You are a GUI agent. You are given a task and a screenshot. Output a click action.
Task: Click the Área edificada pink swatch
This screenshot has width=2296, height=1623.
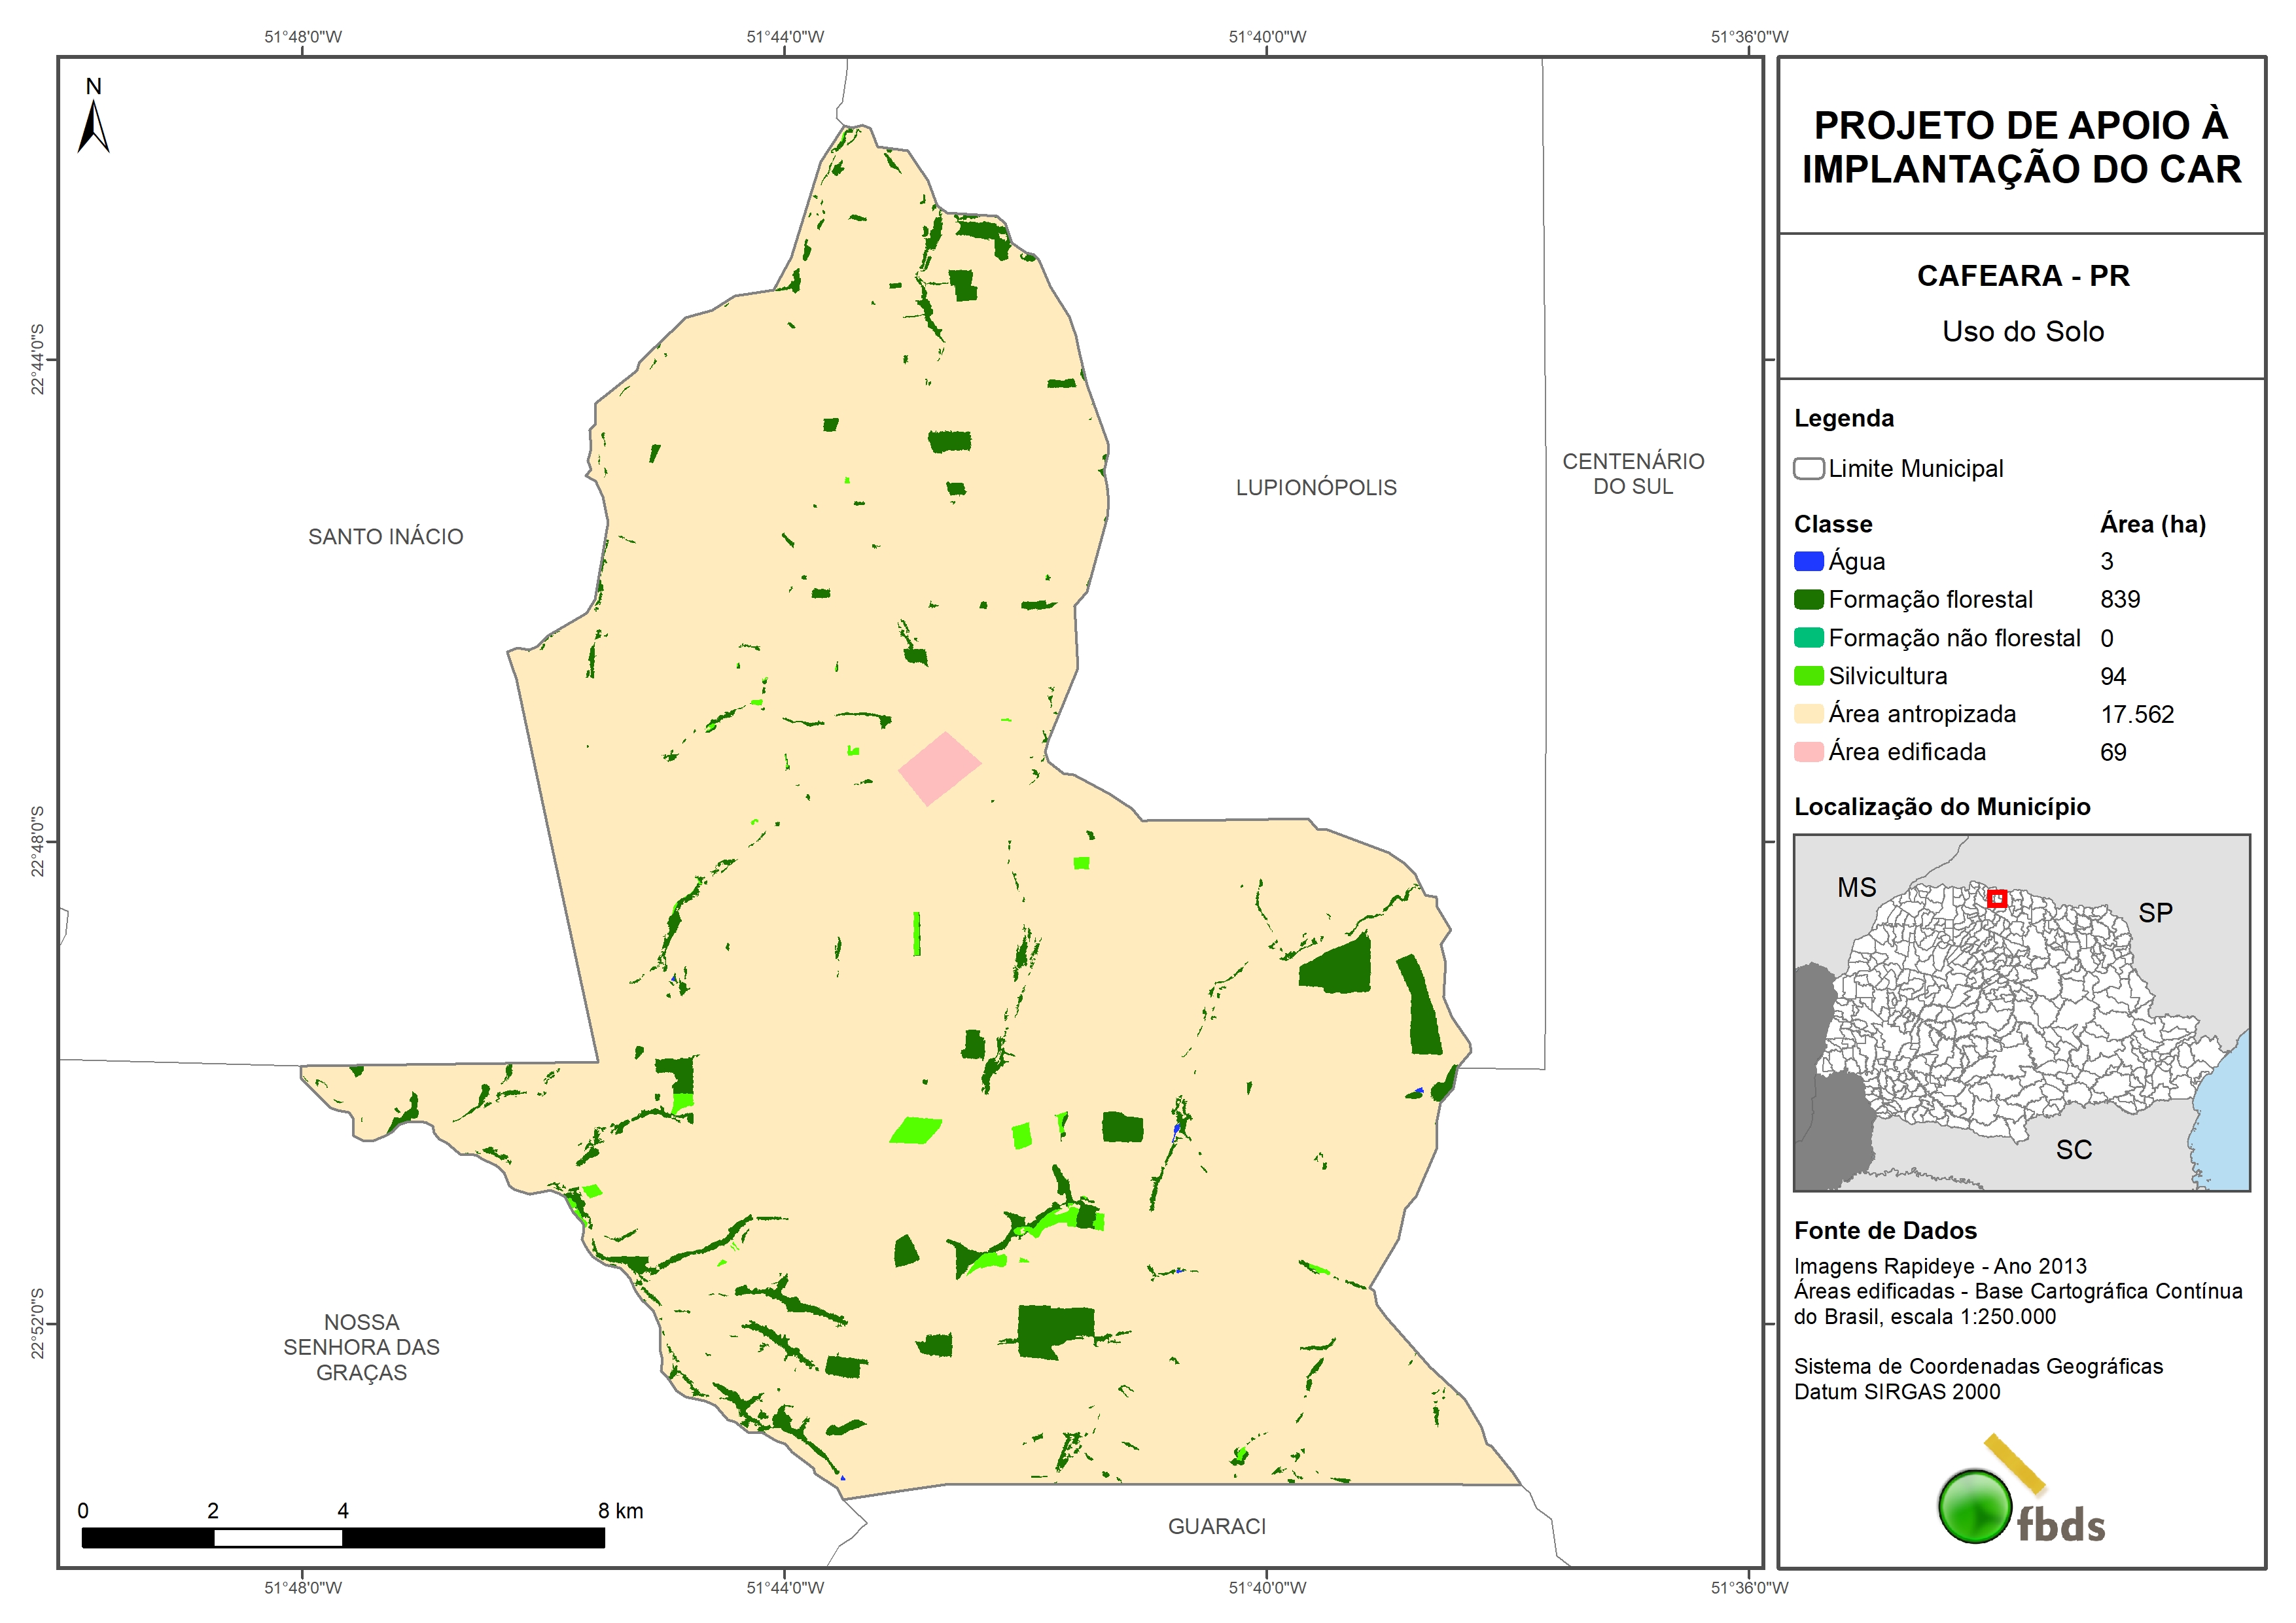pyautogui.click(x=1808, y=752)
